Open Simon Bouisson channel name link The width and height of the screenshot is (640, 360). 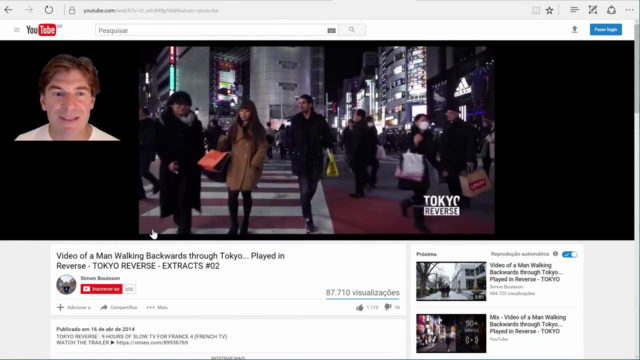click(x=100, y=278)
